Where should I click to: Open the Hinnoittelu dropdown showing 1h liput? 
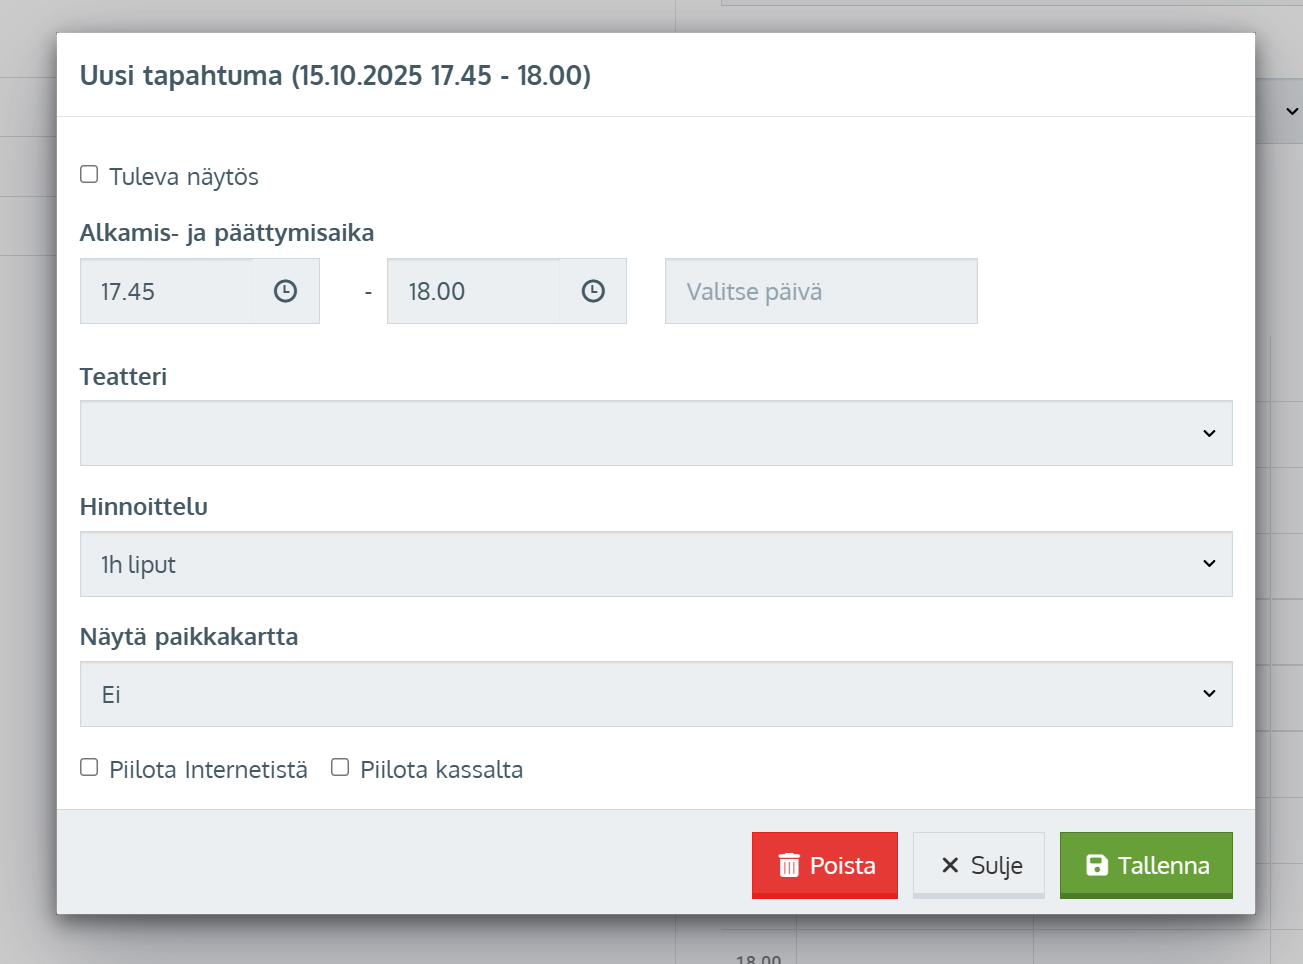pos(656,564)
